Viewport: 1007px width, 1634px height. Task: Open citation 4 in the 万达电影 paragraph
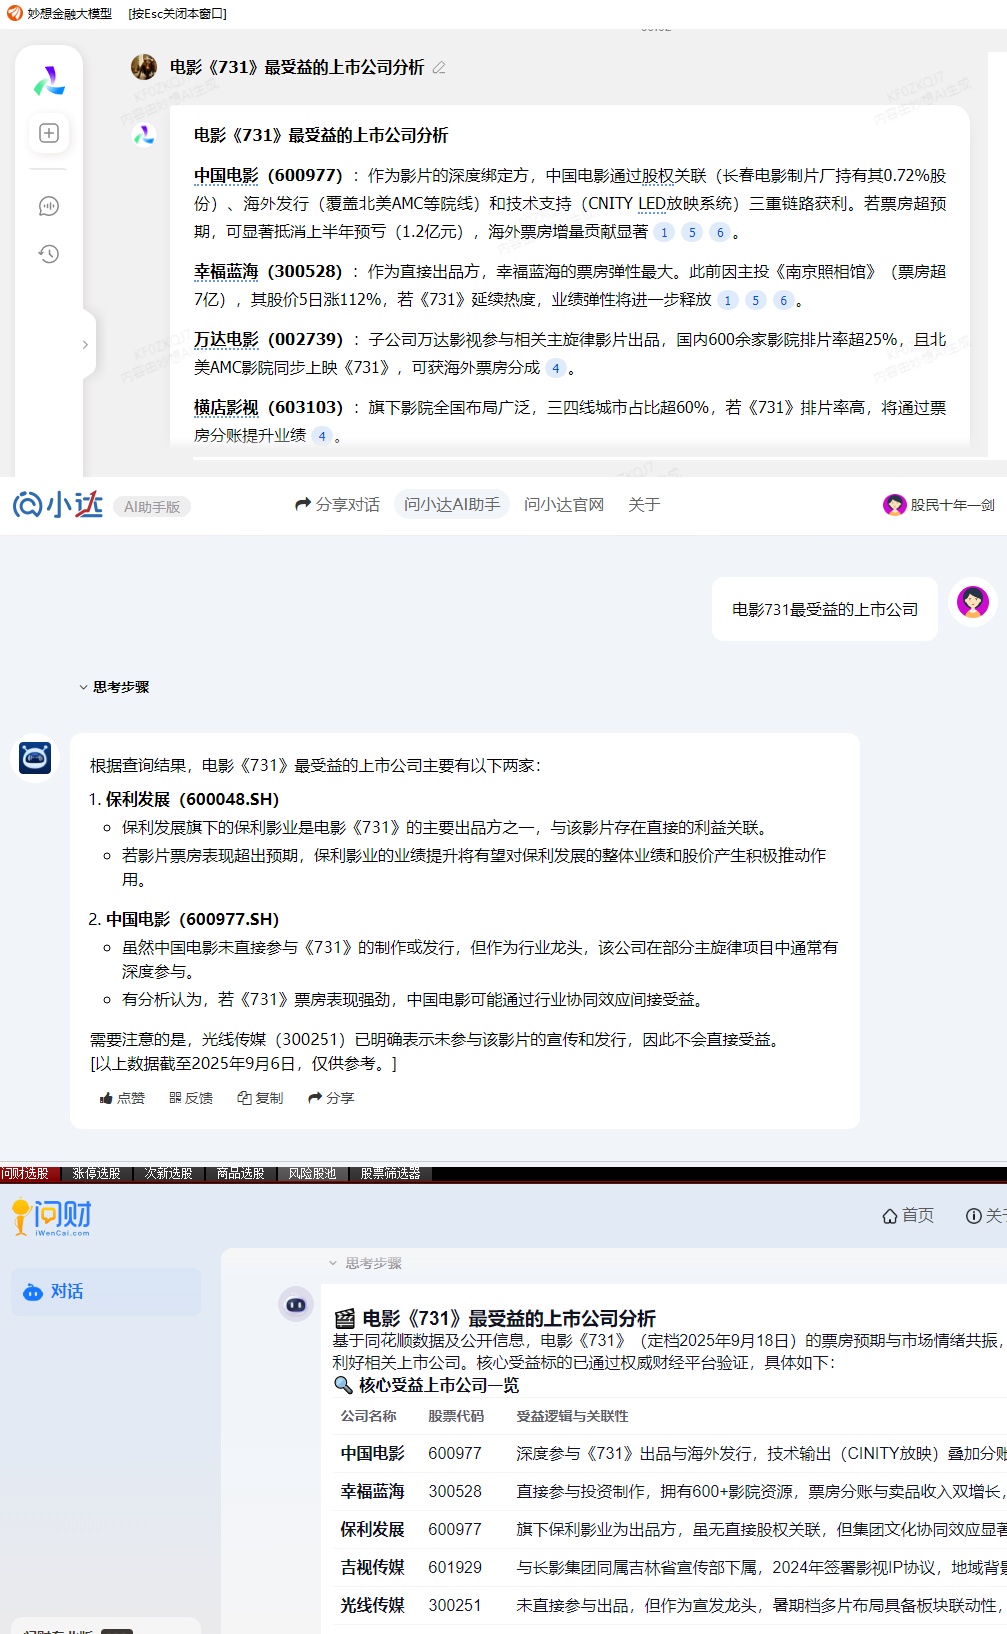click(556, 368)
